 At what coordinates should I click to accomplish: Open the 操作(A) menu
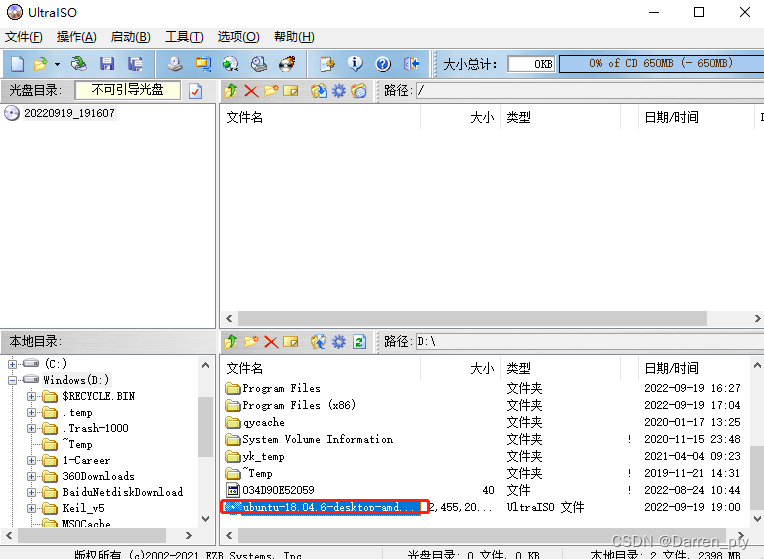[76, 37]
